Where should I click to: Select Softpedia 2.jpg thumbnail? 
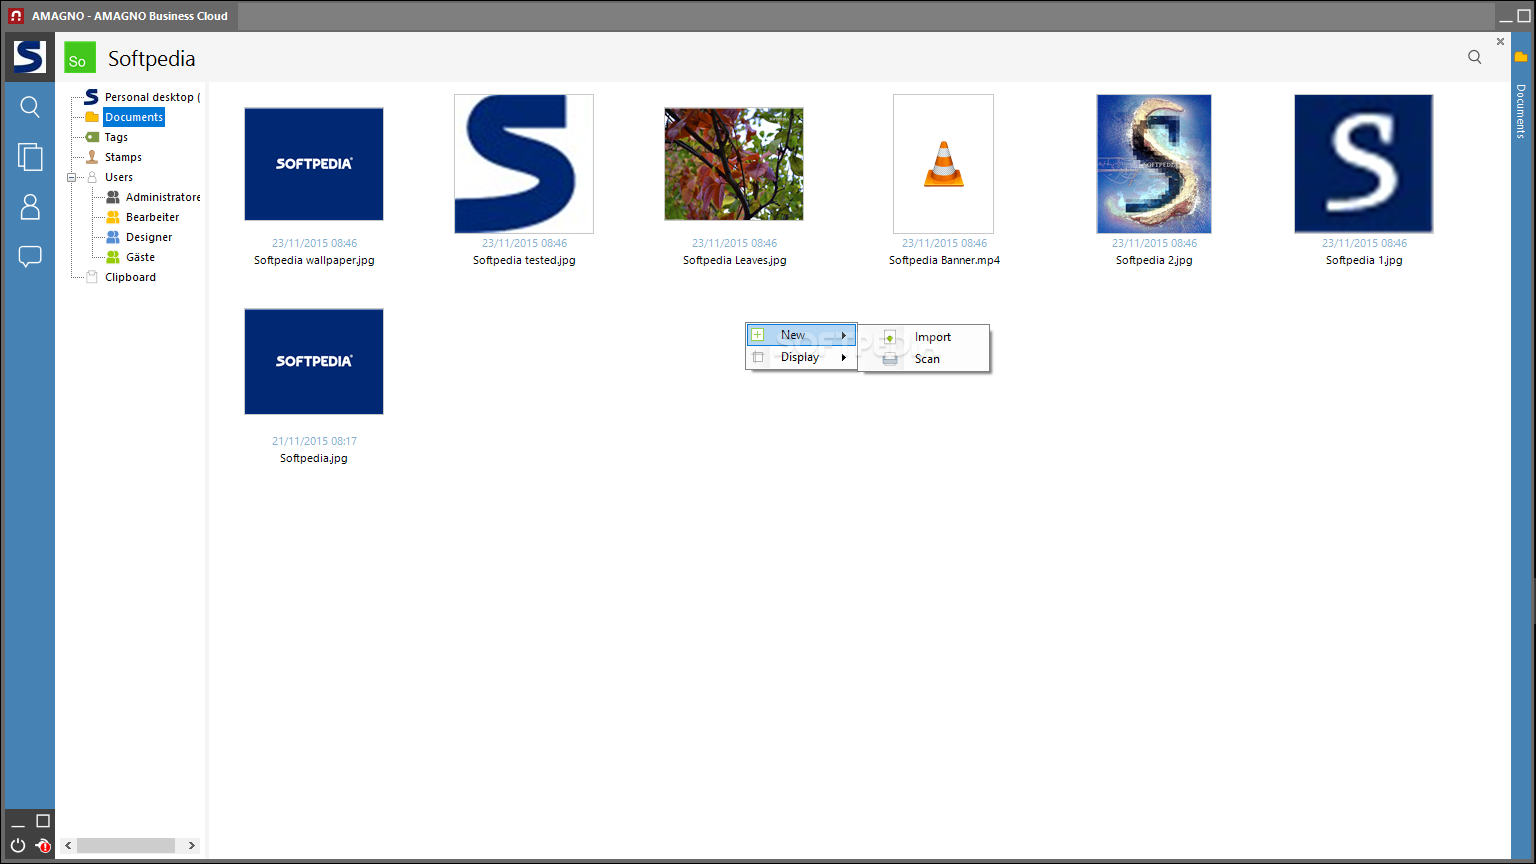[1154, 164]
